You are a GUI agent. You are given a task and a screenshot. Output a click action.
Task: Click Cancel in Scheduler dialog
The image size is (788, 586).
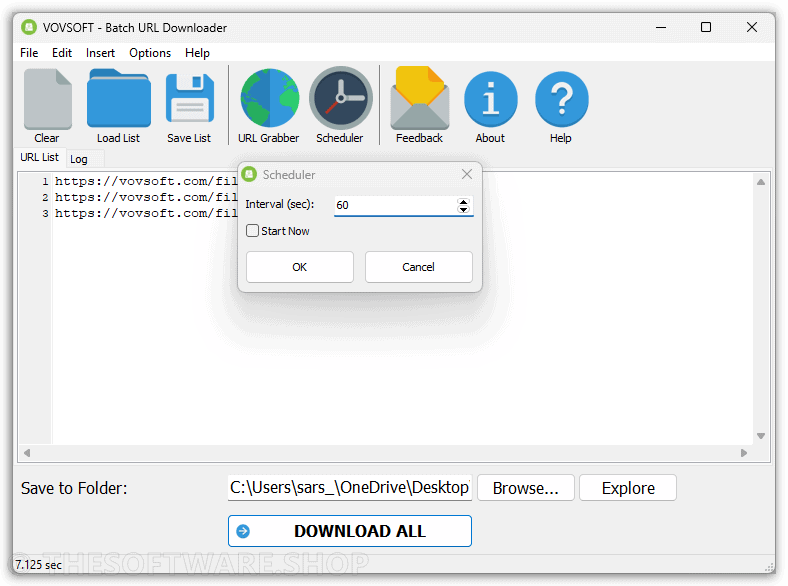[x=418, y=267]
